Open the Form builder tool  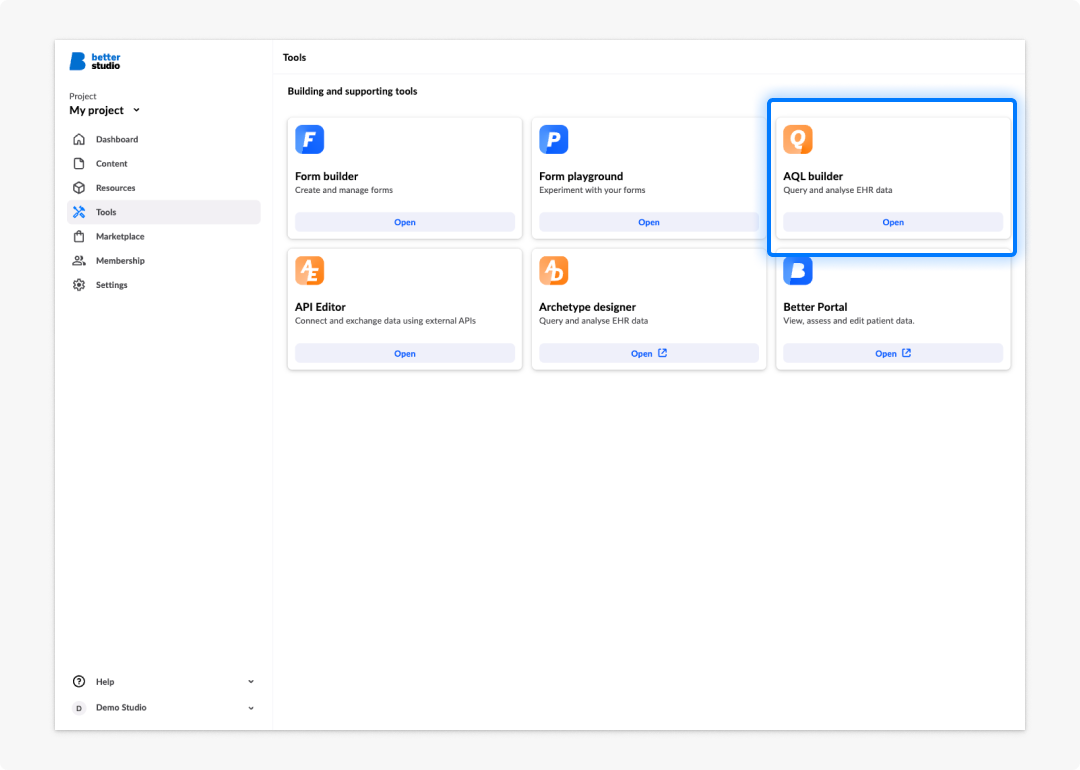click(x=405, y=222)
